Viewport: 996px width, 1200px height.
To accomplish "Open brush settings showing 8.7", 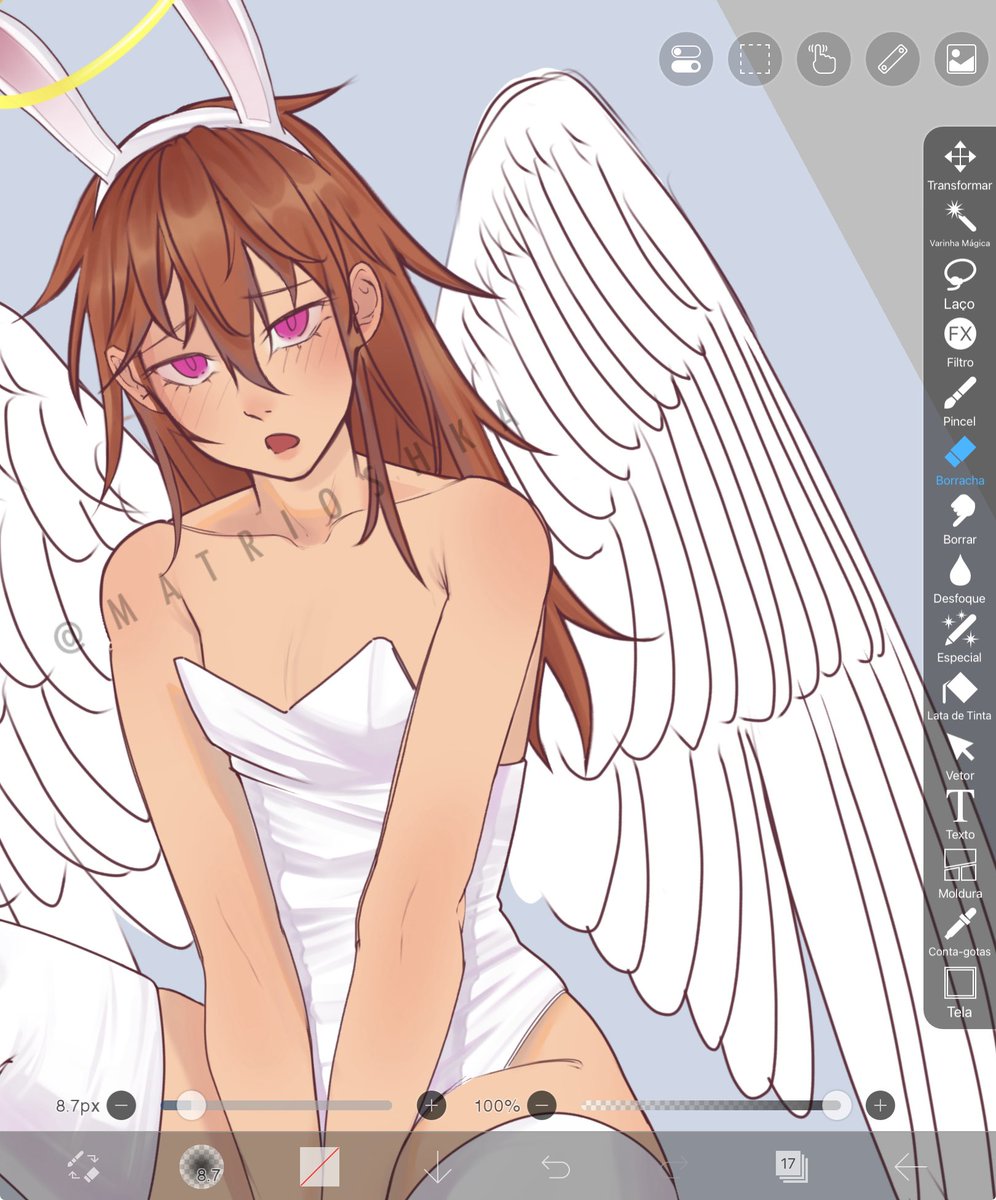I will coord(201,1165).
